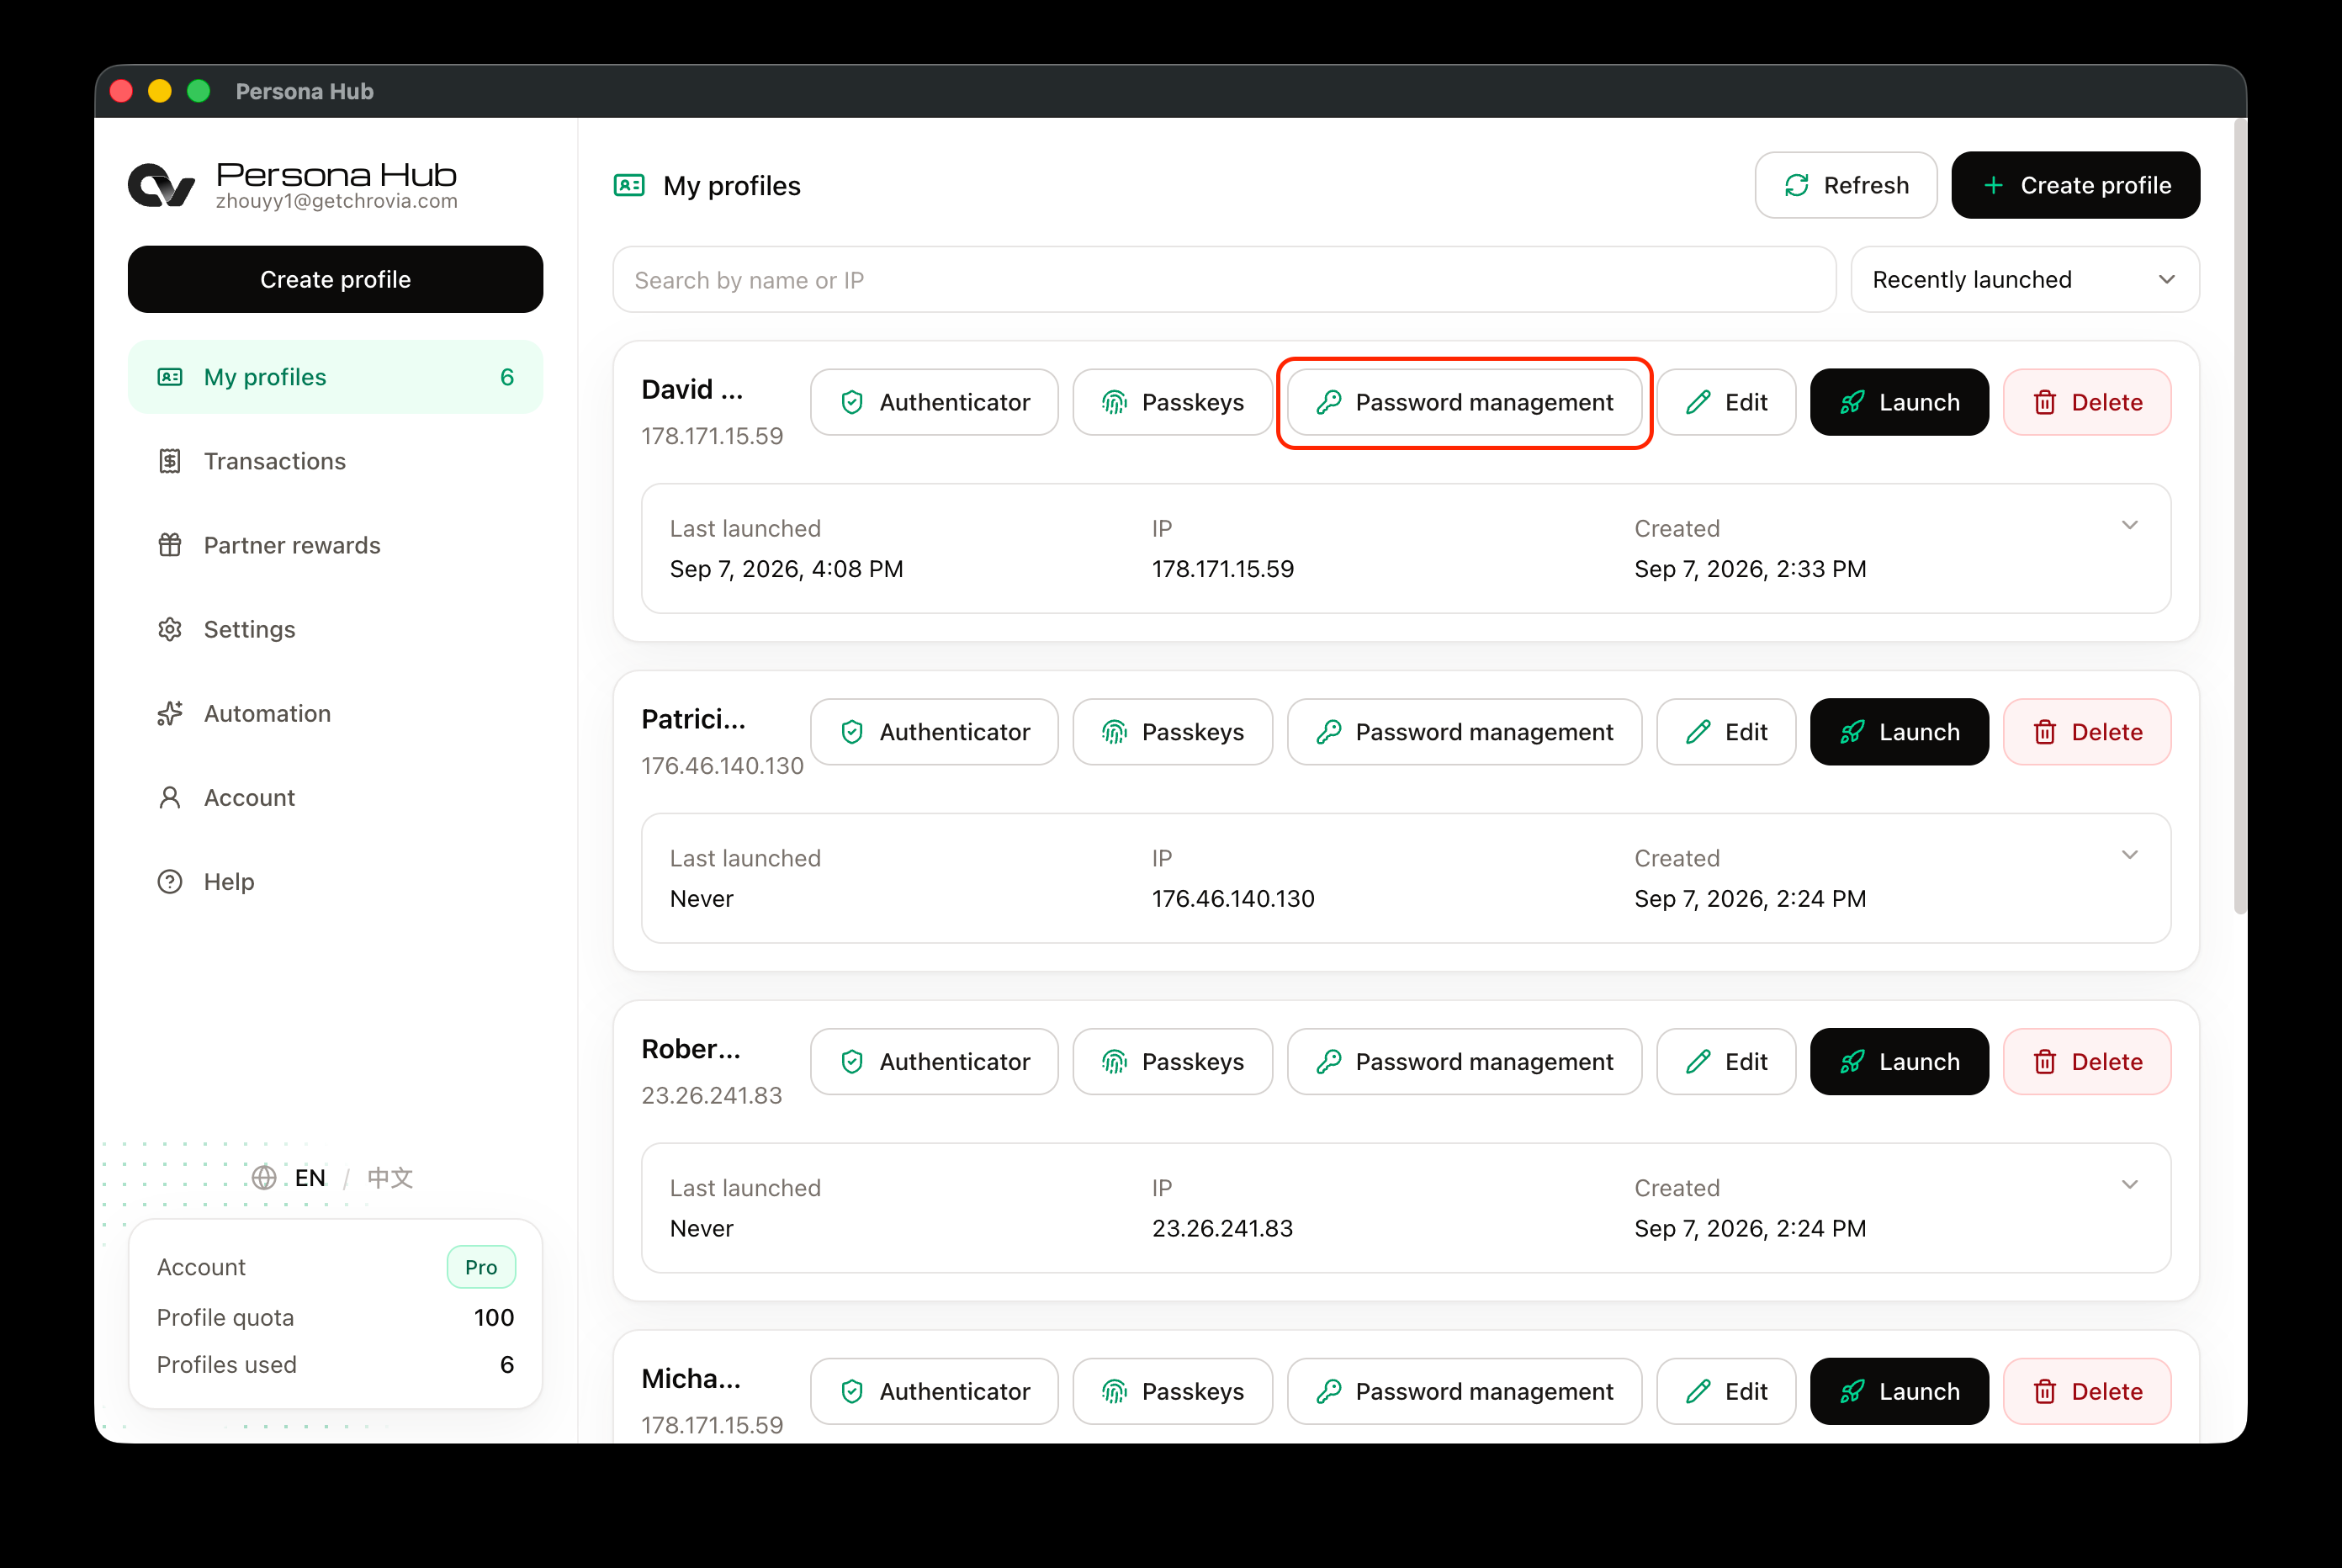This screenshot has width=2342, height=1568.
Task: Open Account page in sidebar
Action: tap(335, 797)
